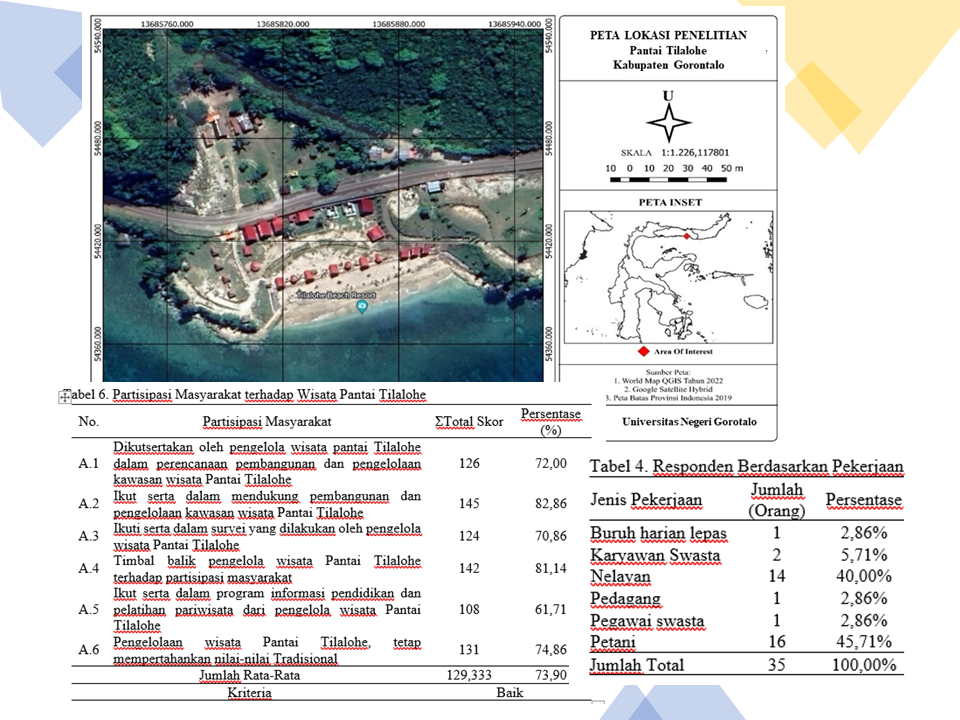The height and width of the screenshot is (720, 960).
Task: Click the Tabel 4 caption text
Action: pos(746,467)
